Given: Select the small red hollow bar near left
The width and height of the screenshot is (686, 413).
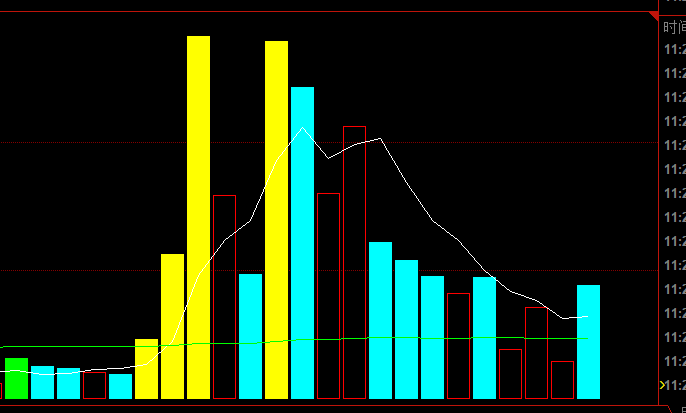Looking at the screenshot, I should click(95, 385).
